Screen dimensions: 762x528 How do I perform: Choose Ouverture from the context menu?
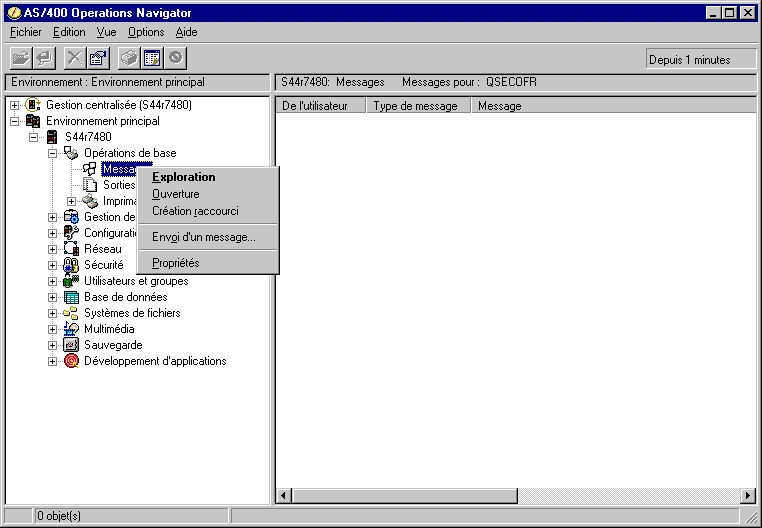pos(208,194)
